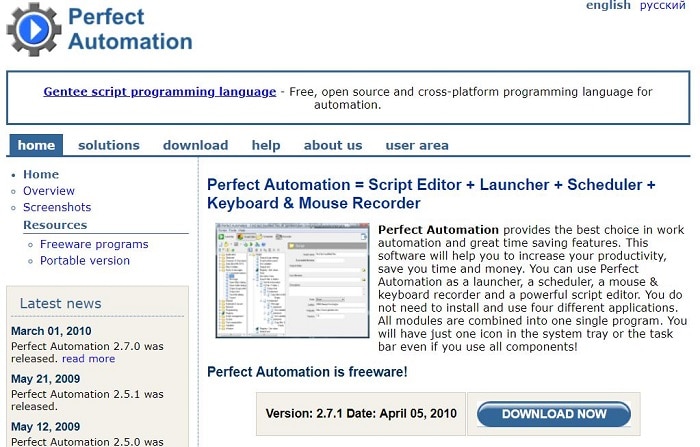Open Freeware programs under Resources

[94, 244]
